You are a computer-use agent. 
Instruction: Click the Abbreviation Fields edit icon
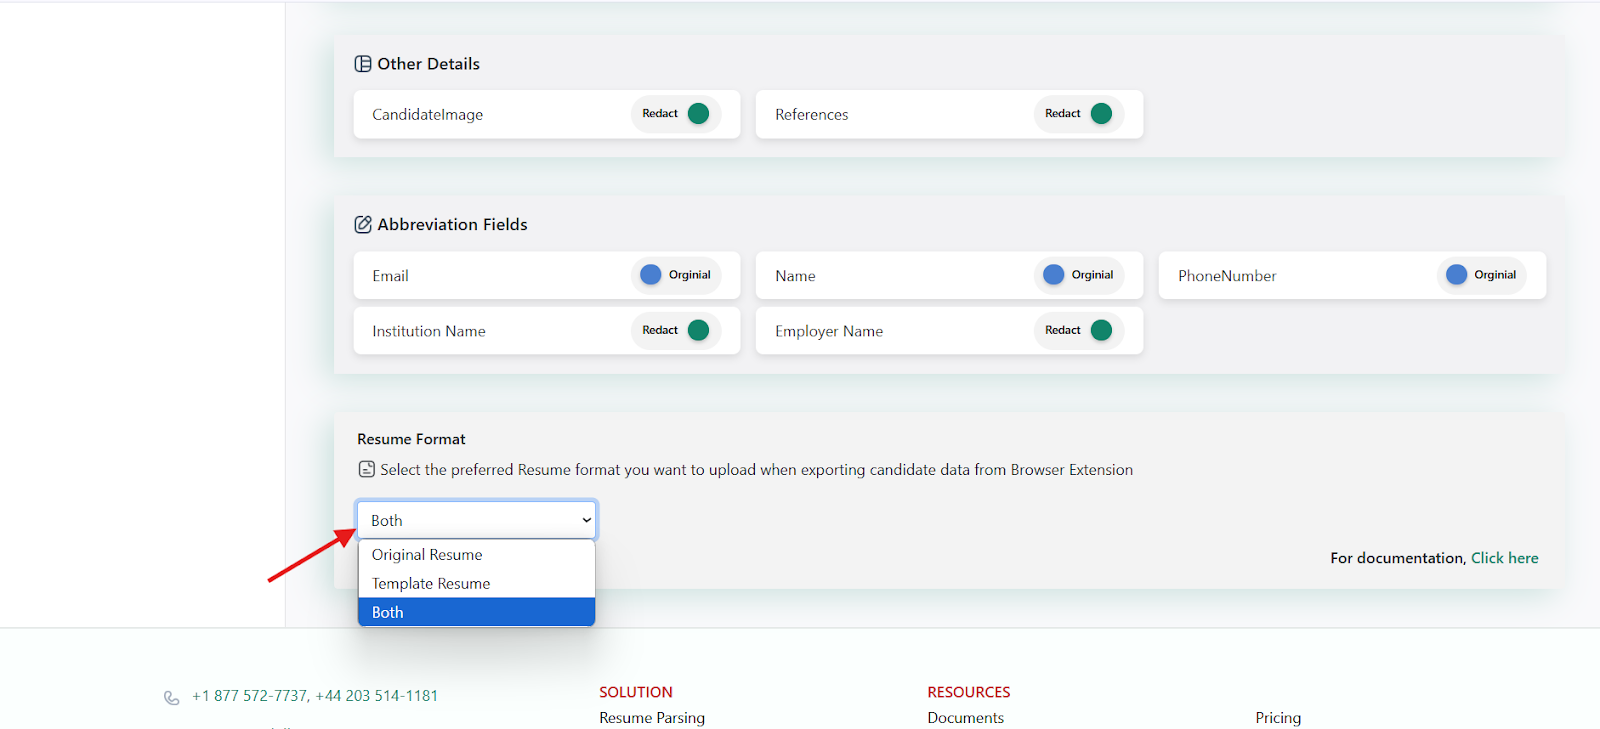coord(363,225)
